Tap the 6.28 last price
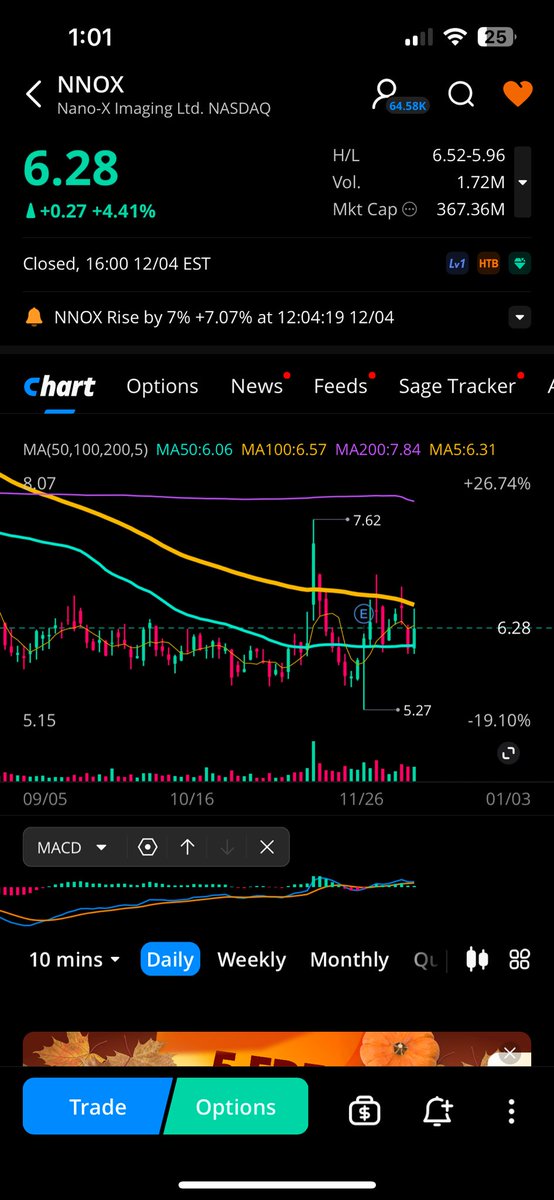Viewport: 554px width, 1200px height. [x=71, y=168]
